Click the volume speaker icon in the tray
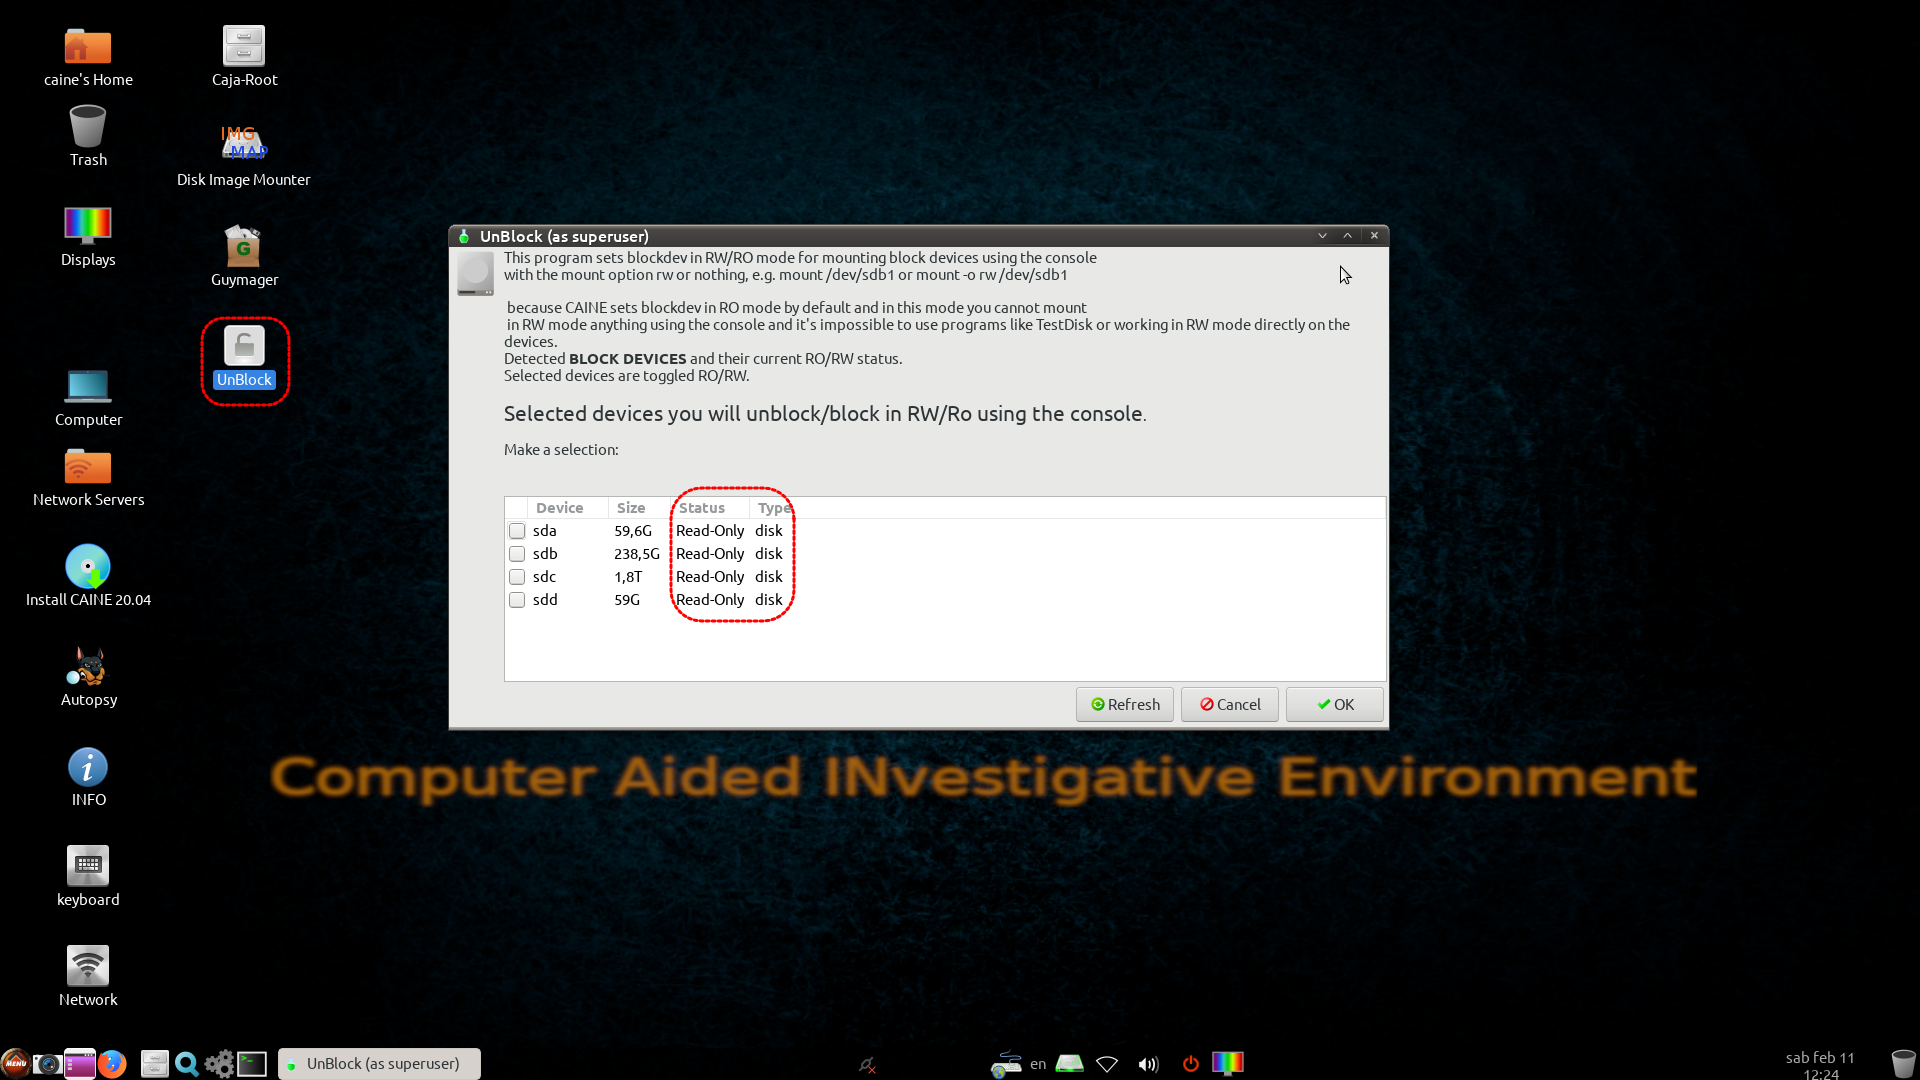Viewport: 1920px width, 1080px height. (1148, 1064)
